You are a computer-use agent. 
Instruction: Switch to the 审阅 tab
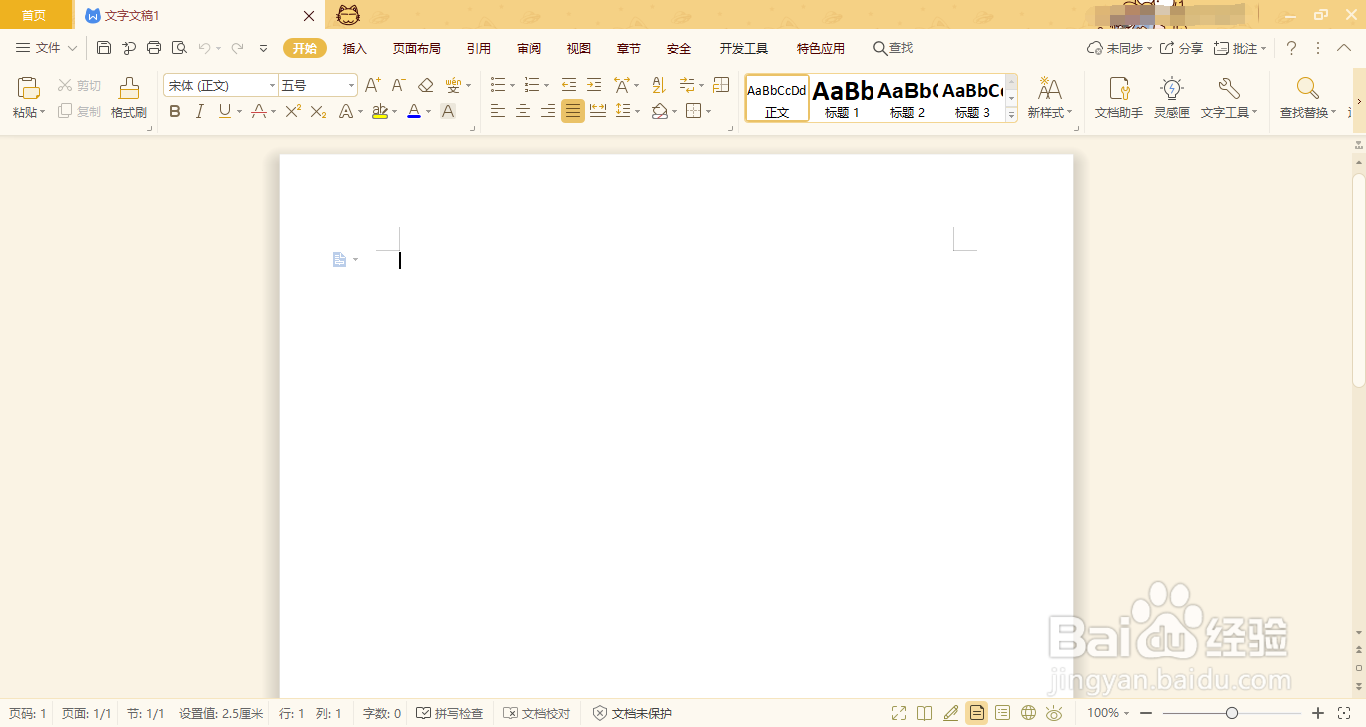(x=529, y=48)
